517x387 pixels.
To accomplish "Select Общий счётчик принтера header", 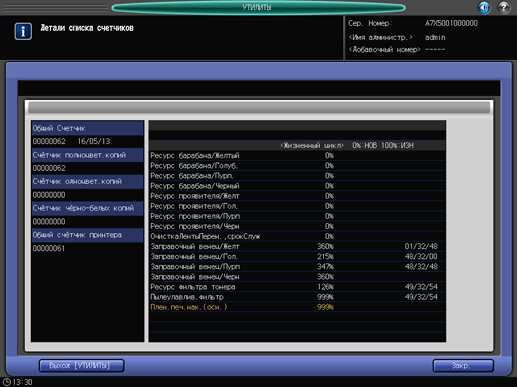I will click(88, 235).
